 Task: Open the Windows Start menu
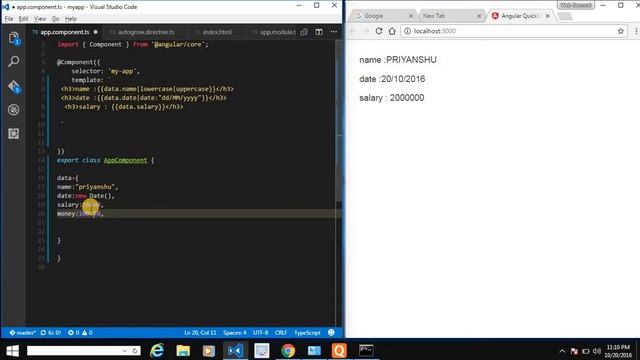12,351
